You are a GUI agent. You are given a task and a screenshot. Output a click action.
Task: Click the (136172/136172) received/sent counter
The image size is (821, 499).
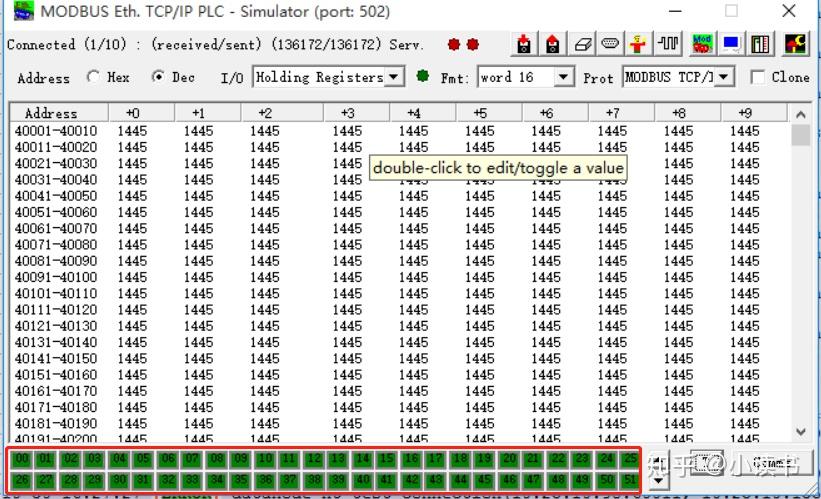326,45
